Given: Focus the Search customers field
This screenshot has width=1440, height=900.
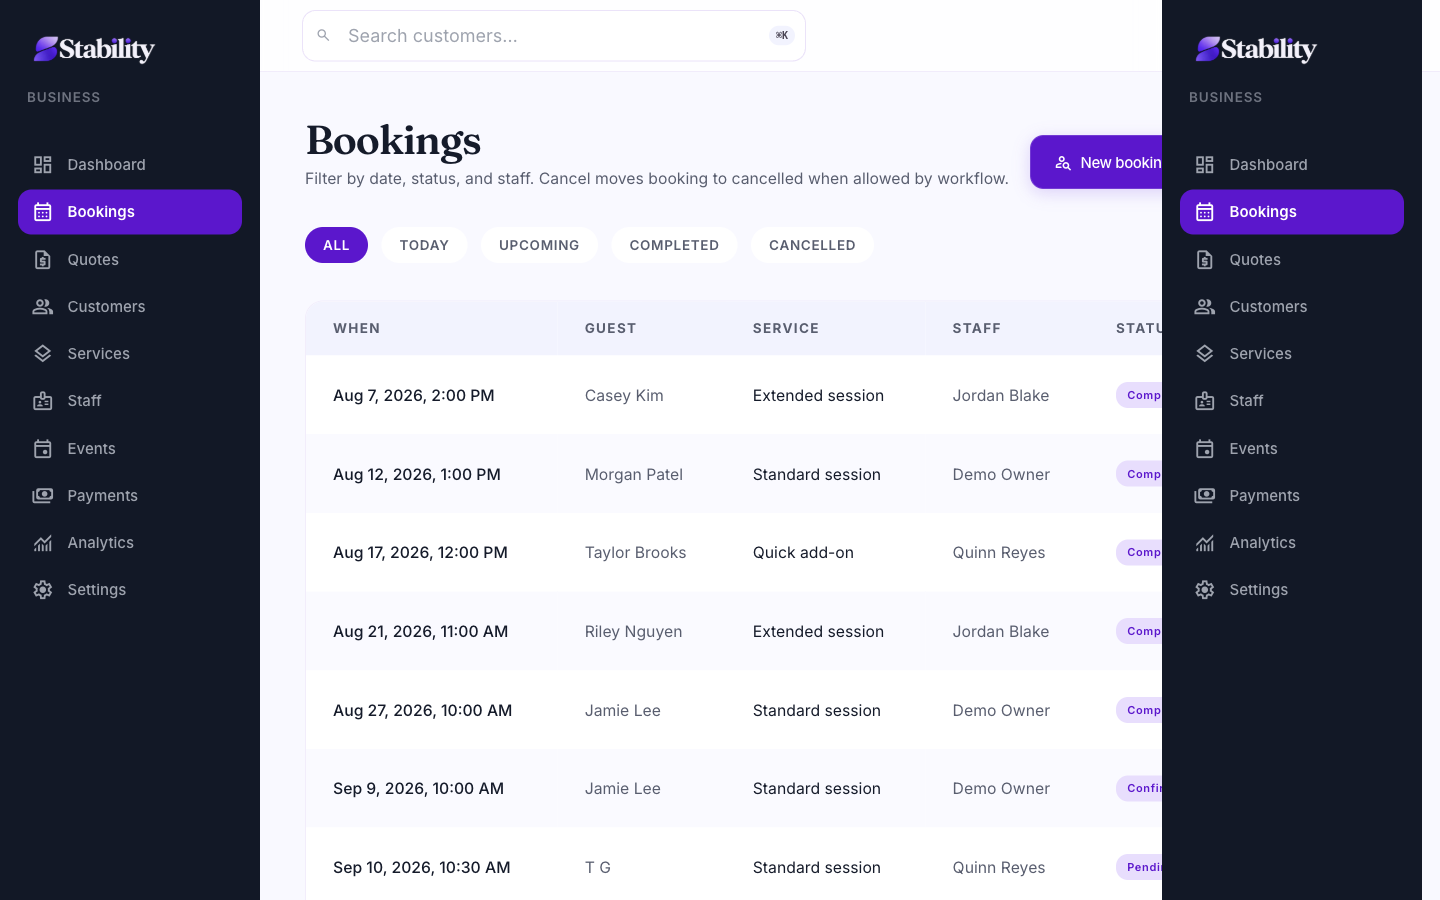Looking at the screenshot, I should [x=554, y=36].
